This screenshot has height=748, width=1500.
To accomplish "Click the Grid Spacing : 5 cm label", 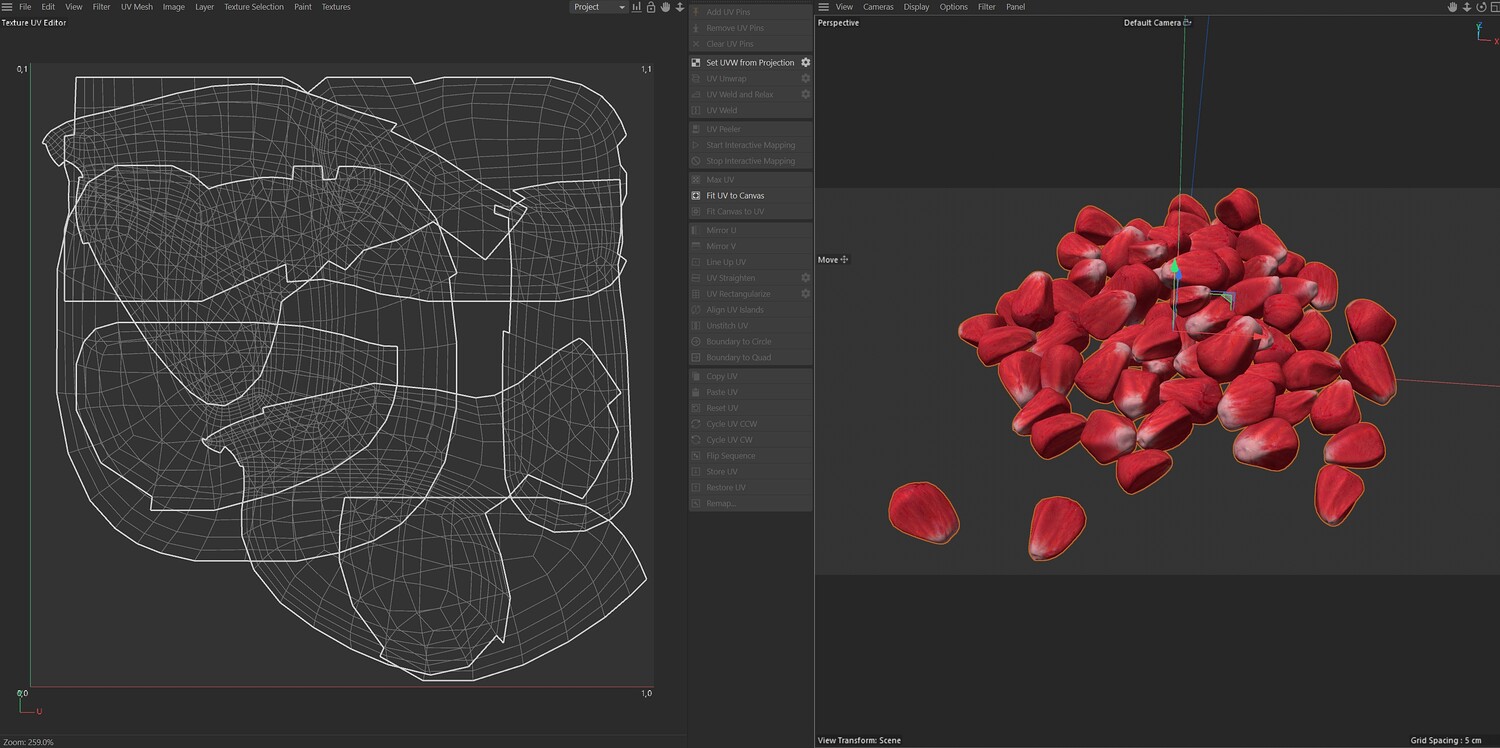I will click(x=1446, y=741).
